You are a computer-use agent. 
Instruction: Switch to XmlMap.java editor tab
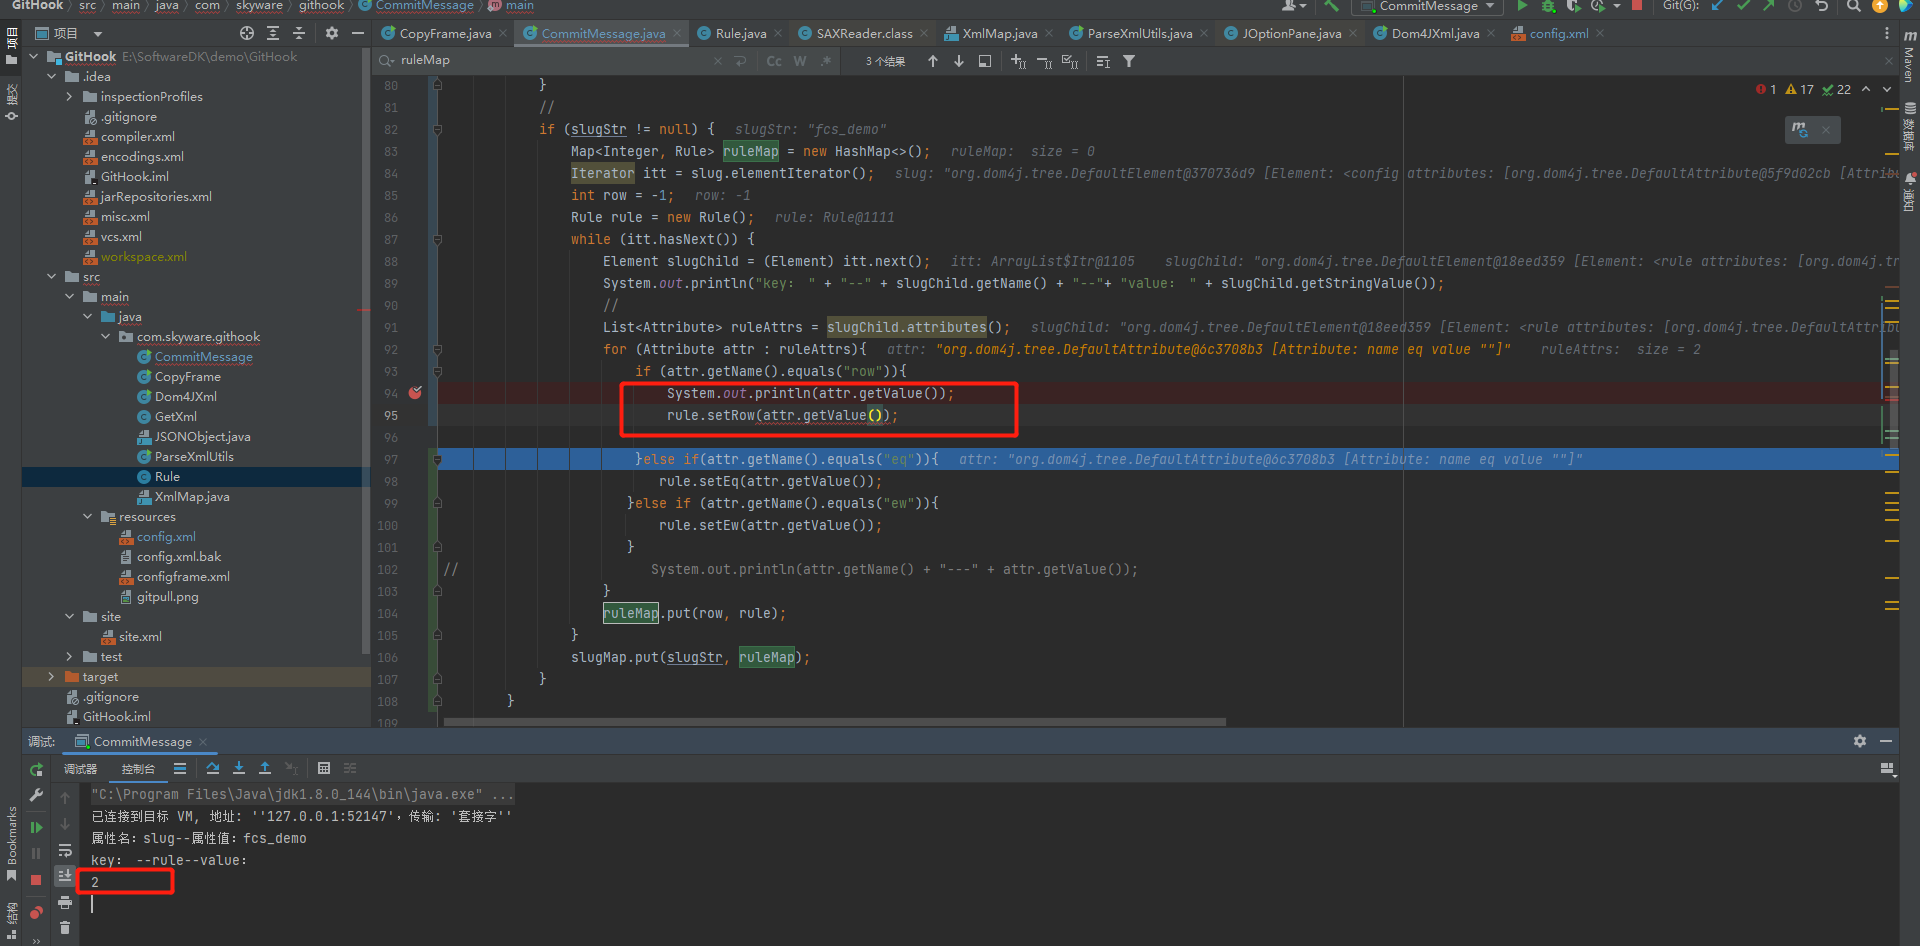click(999, 33)
